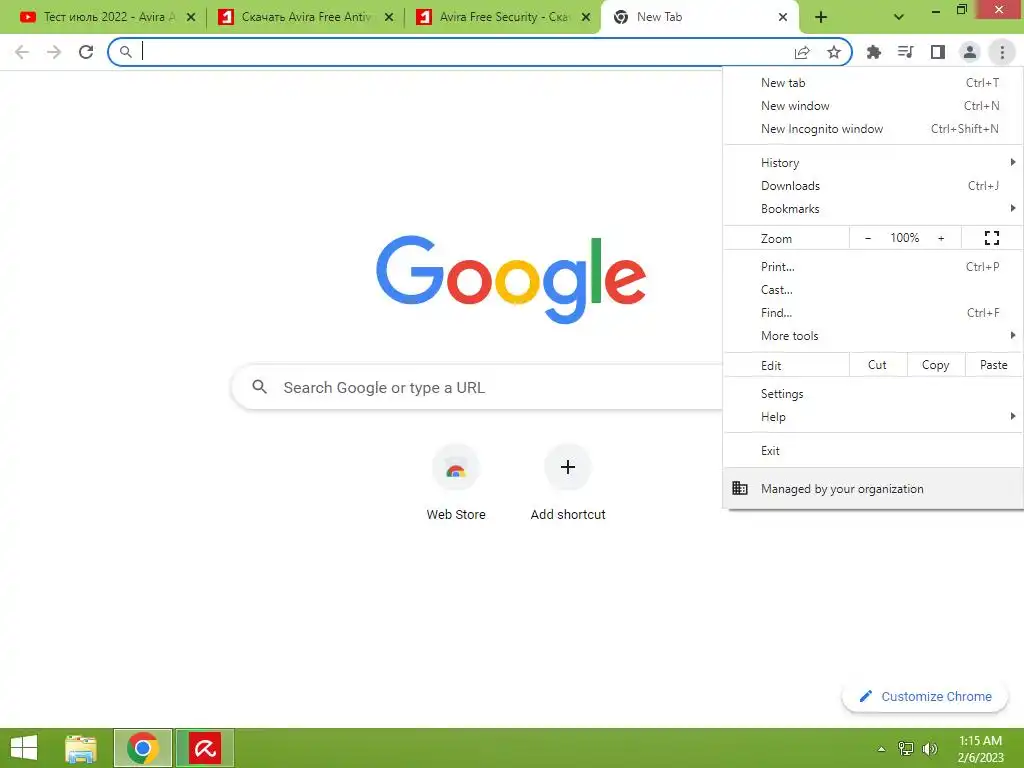This screenshot has width=1024, height=768.
Task: Toggle the side panel icon
Action: [x=938, y=52]
